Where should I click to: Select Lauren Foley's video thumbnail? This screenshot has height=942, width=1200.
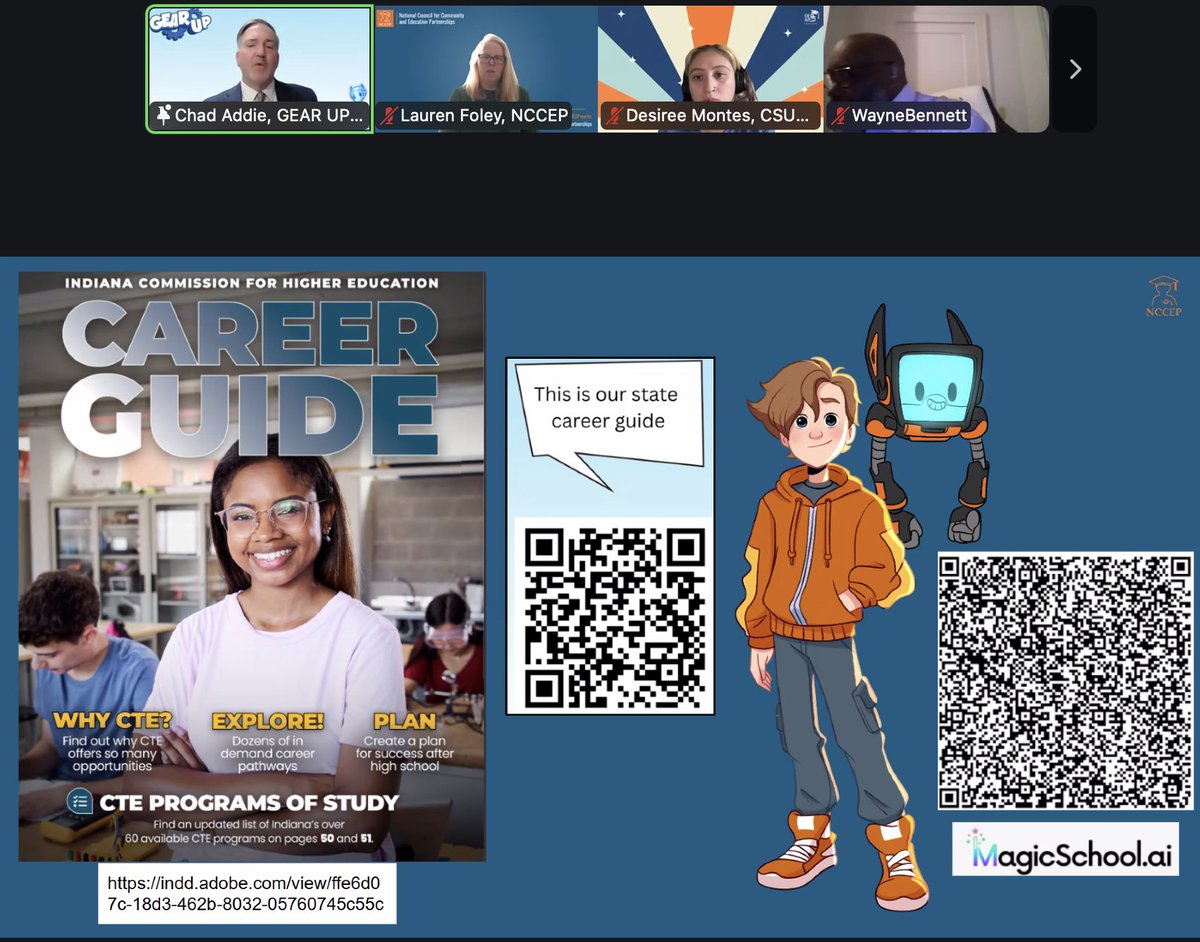tap(486, 69)
